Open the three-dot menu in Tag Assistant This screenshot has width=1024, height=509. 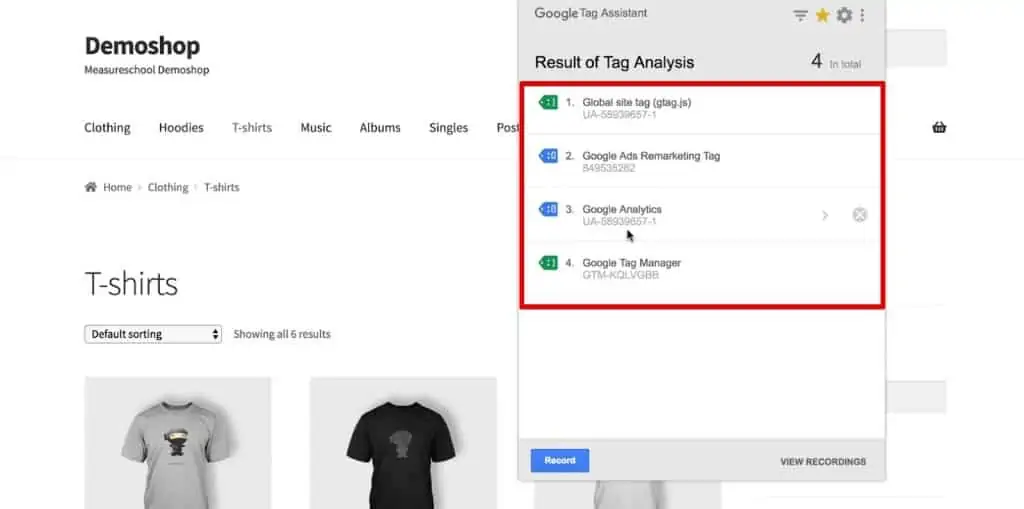pos(862,15)
